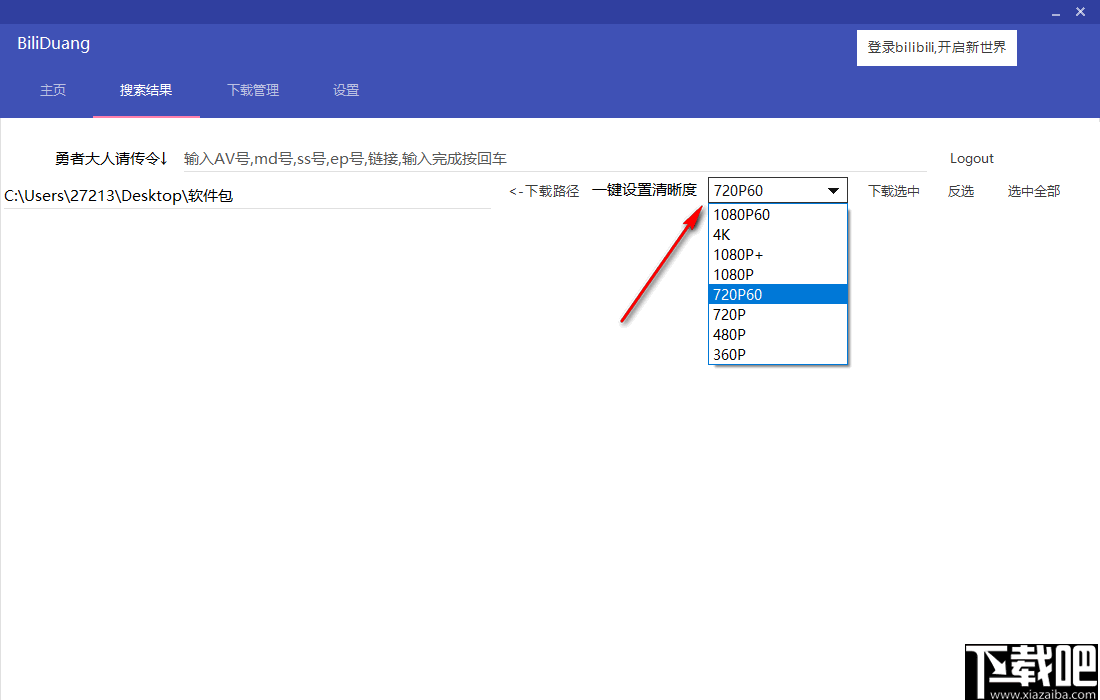Select the 360P resolution option

(729, 354)
